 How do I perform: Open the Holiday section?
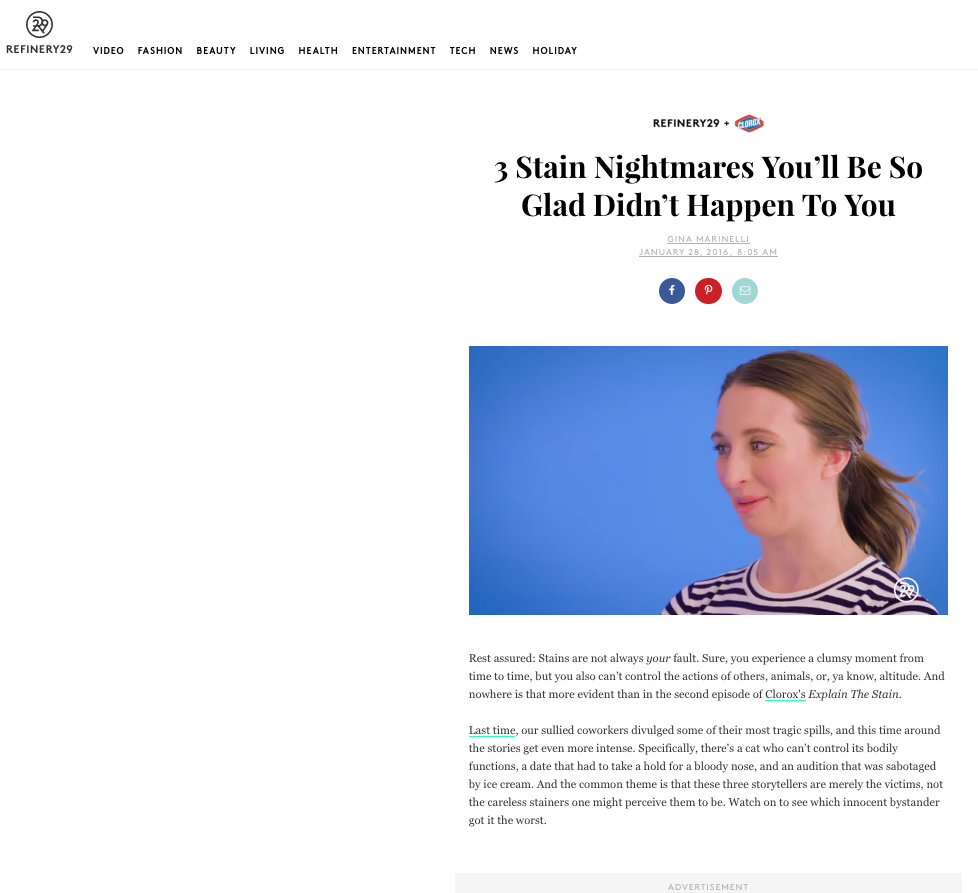[x=554, y=51]
